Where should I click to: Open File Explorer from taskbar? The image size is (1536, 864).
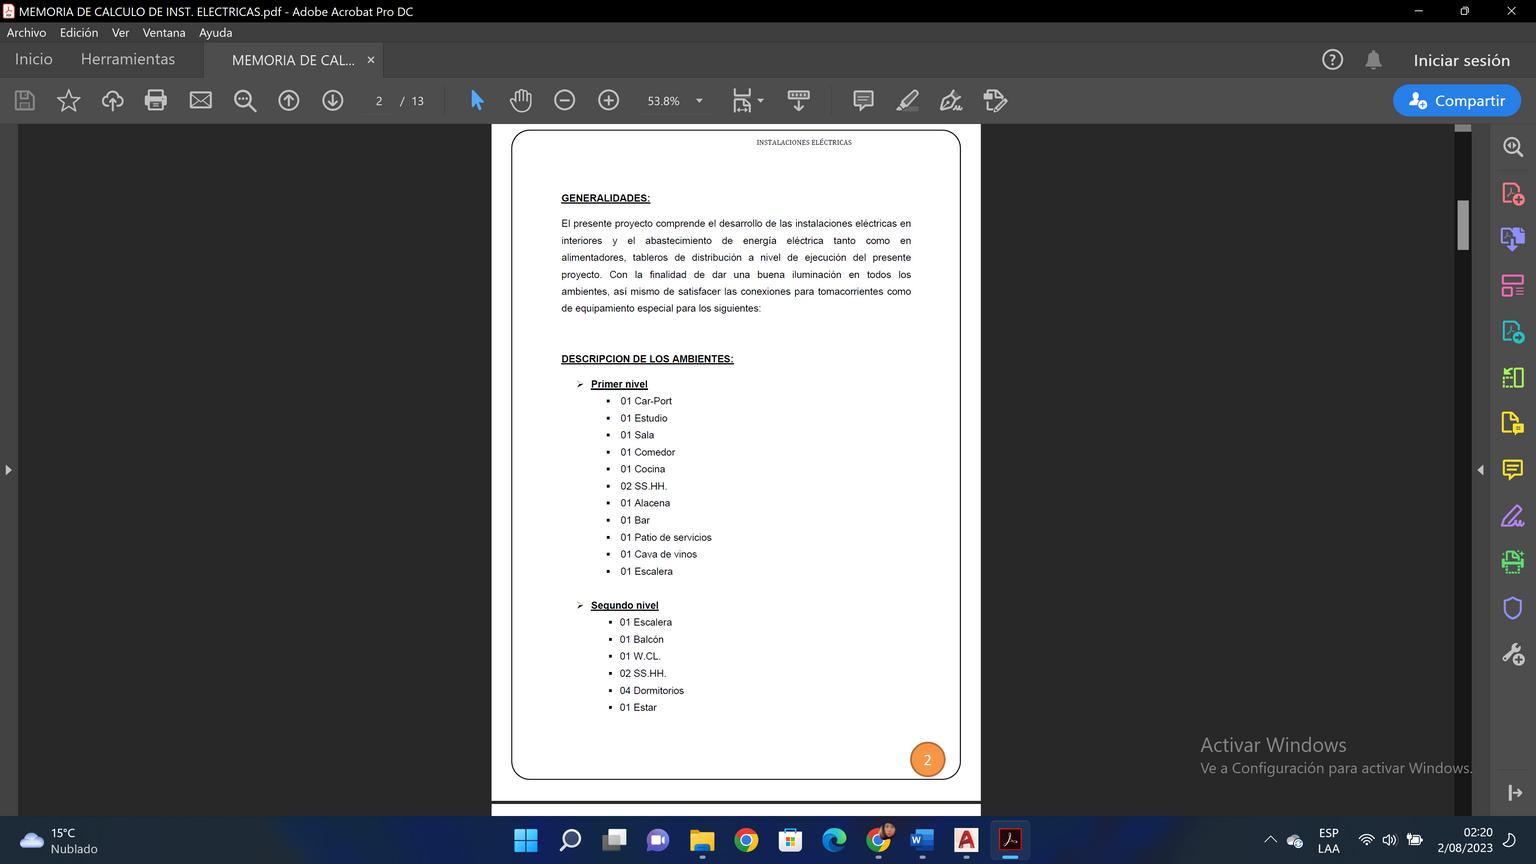[x=702, y=840]
